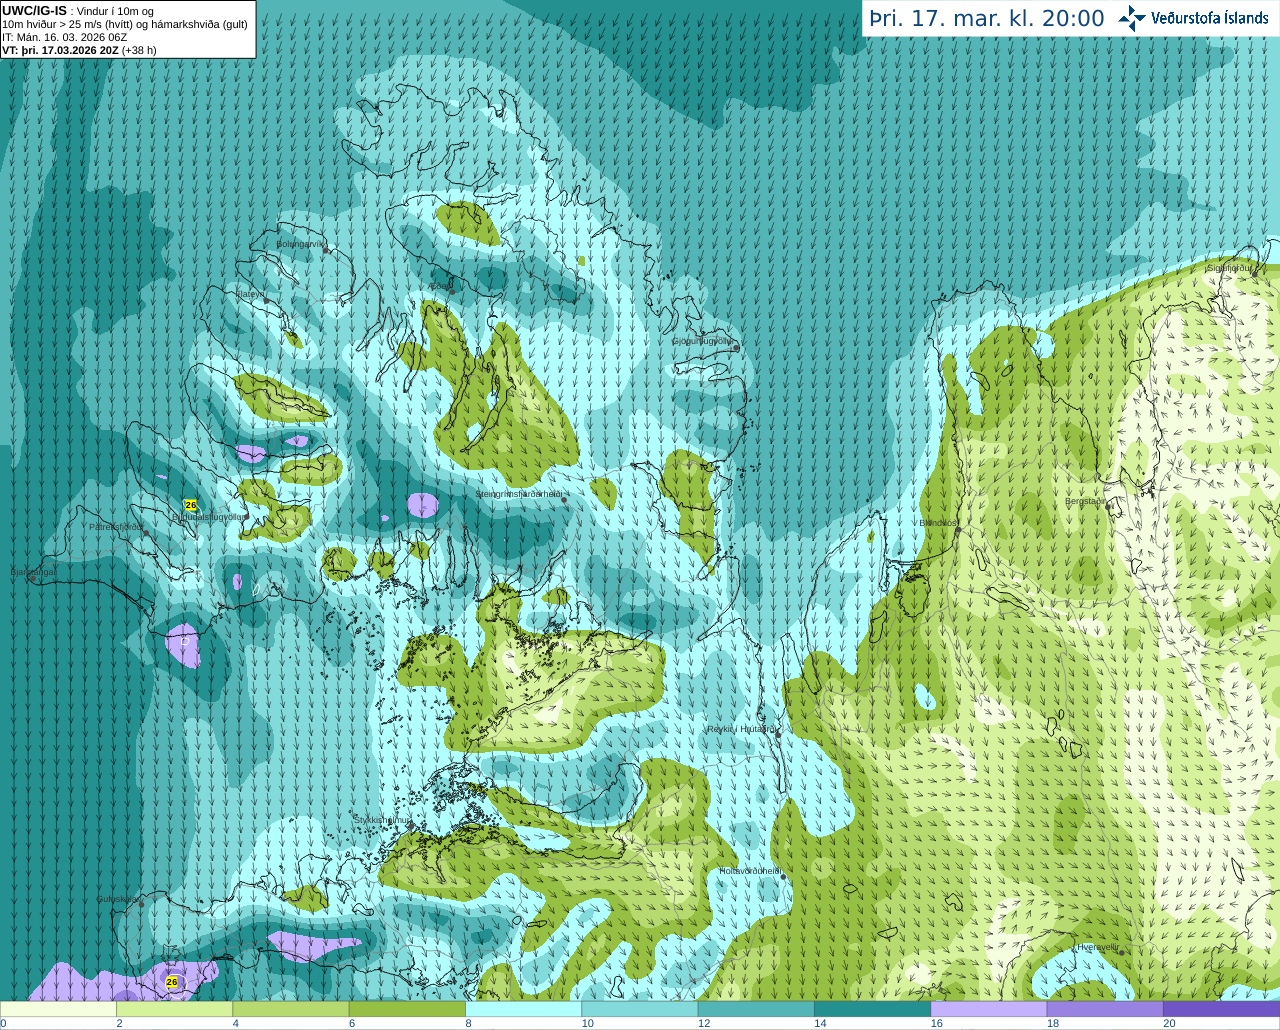This screenshot has width=1280, height=1030.
Task: Click the Siglufjörður station label
Action: coord(1229,268)
